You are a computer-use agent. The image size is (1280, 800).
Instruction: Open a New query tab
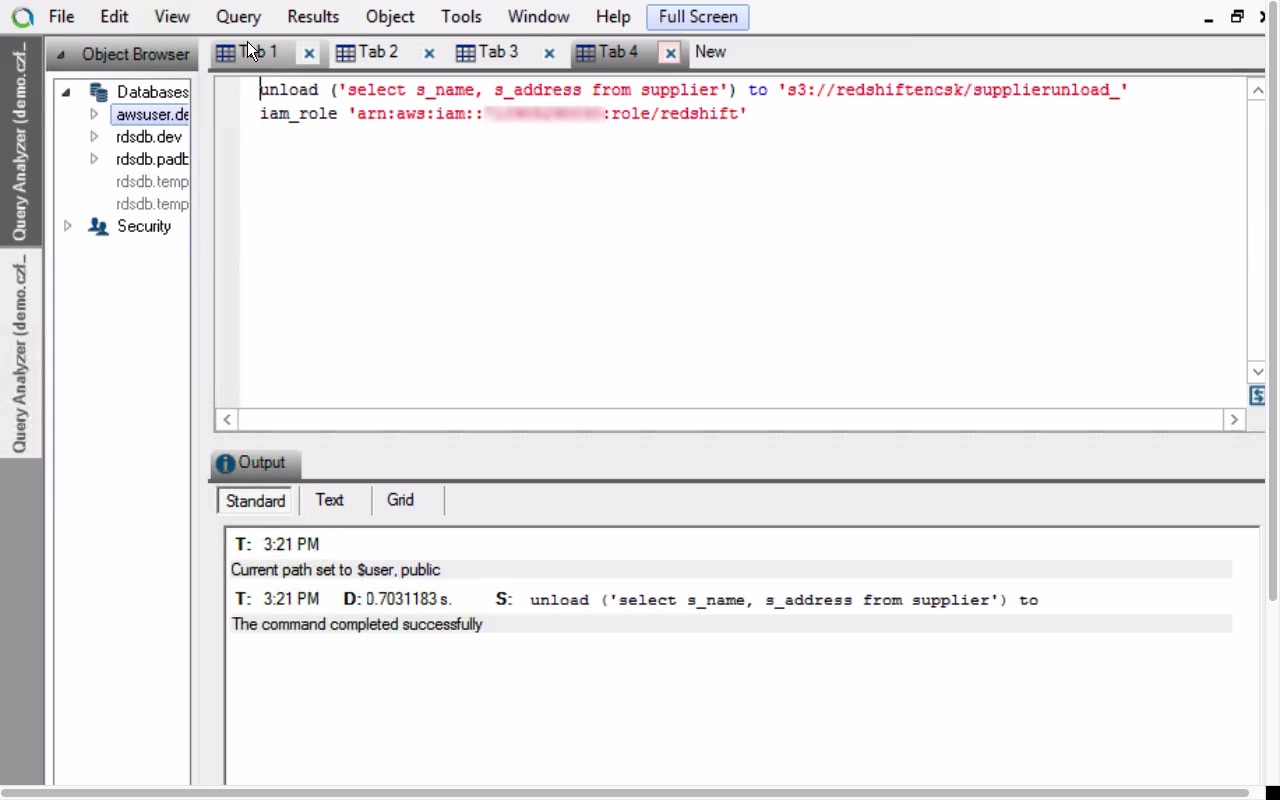point(710,52)
